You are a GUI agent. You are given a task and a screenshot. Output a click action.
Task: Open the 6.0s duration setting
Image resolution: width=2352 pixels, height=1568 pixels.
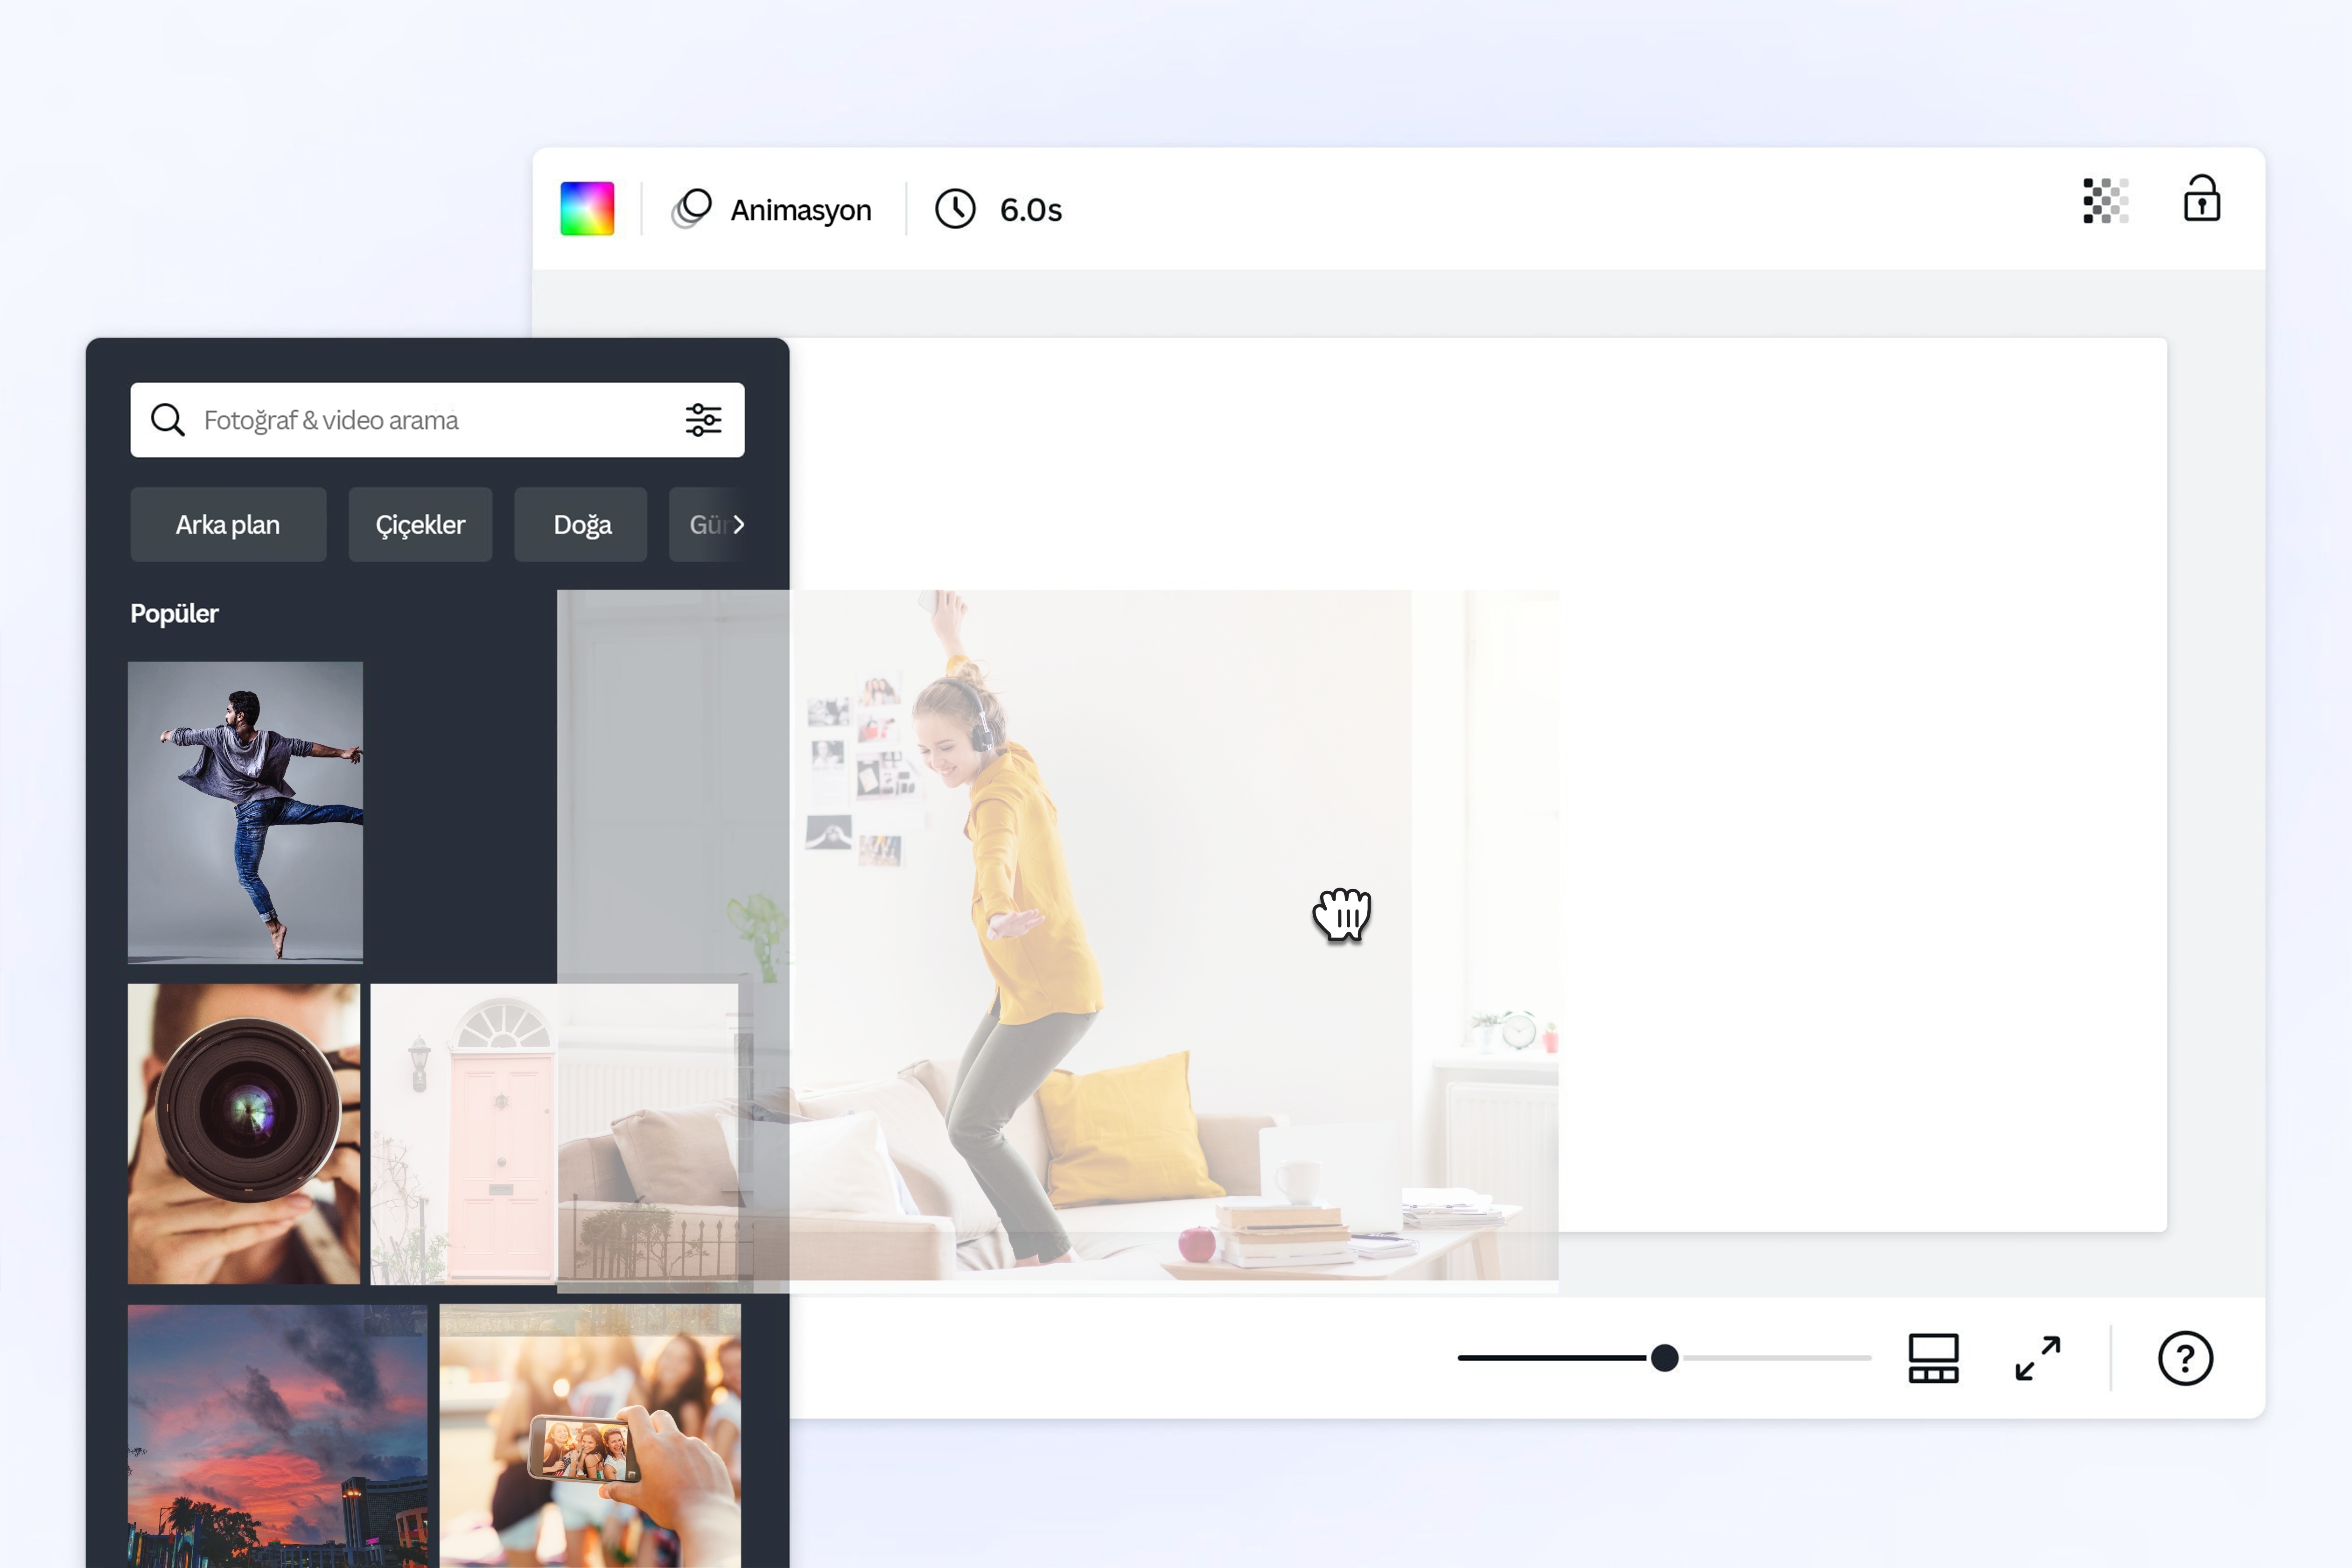coord(998,210)
